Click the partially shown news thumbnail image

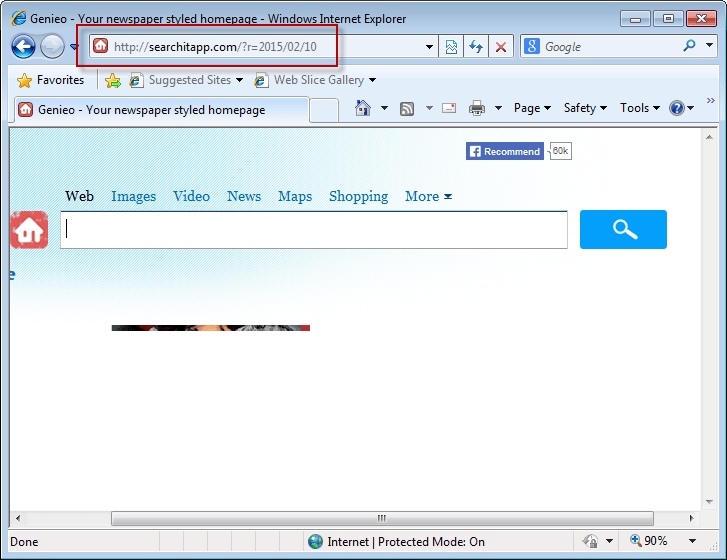click(x=210, y=328)
